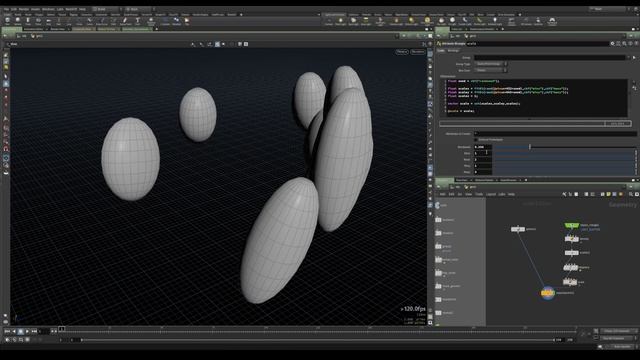Viewport: 640px width, 360px height.
Task: Open the No cam camera menu
Action: coord(418,52)
